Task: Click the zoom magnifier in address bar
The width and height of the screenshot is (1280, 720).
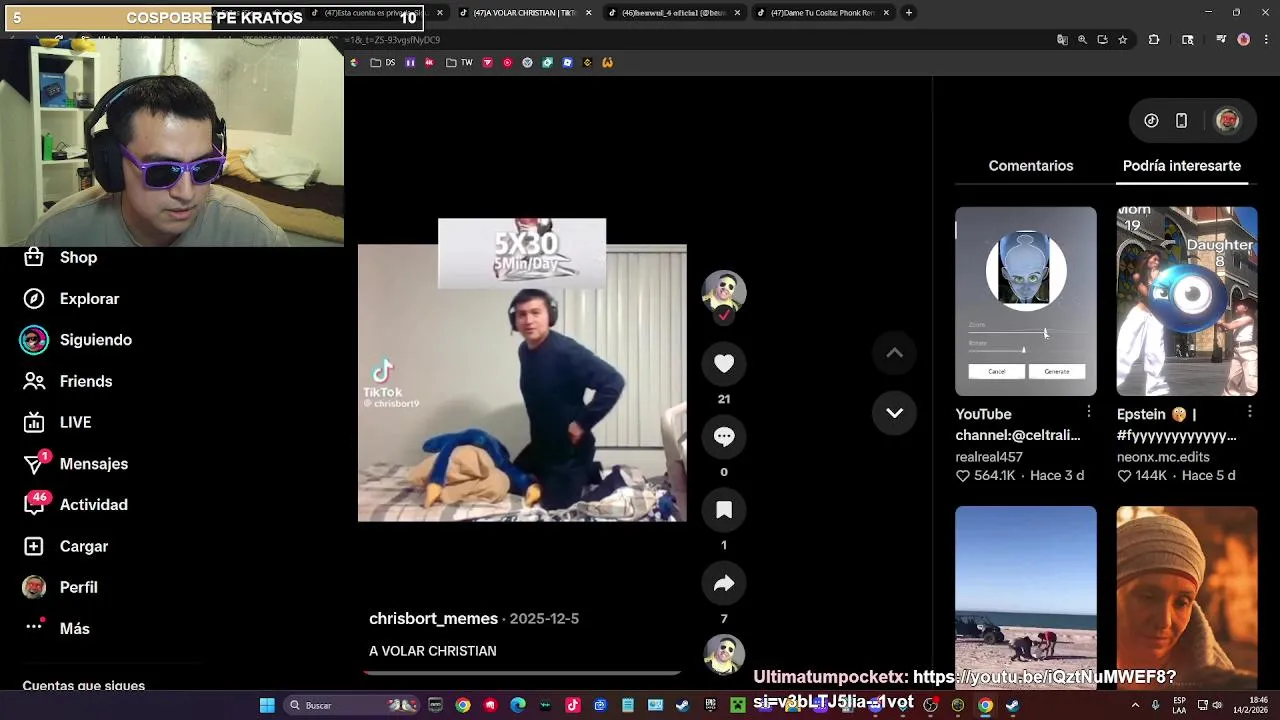Action: [x=1082, y=40]
